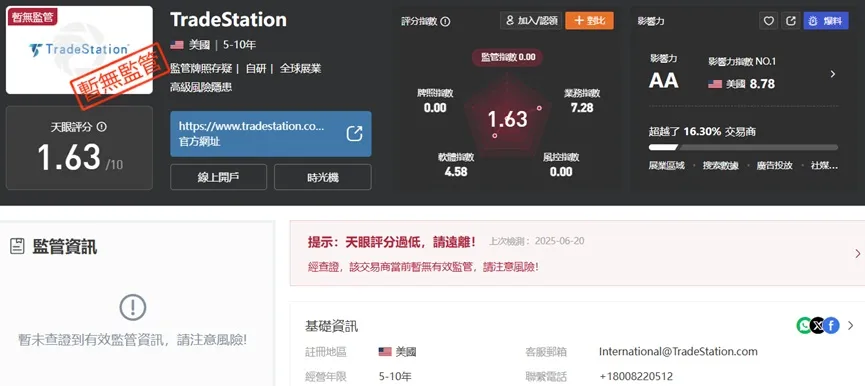The width and height of the screenshot is (865, 386).
Task: Click the 全球展業 tag
Action: [x=300, y=68]
